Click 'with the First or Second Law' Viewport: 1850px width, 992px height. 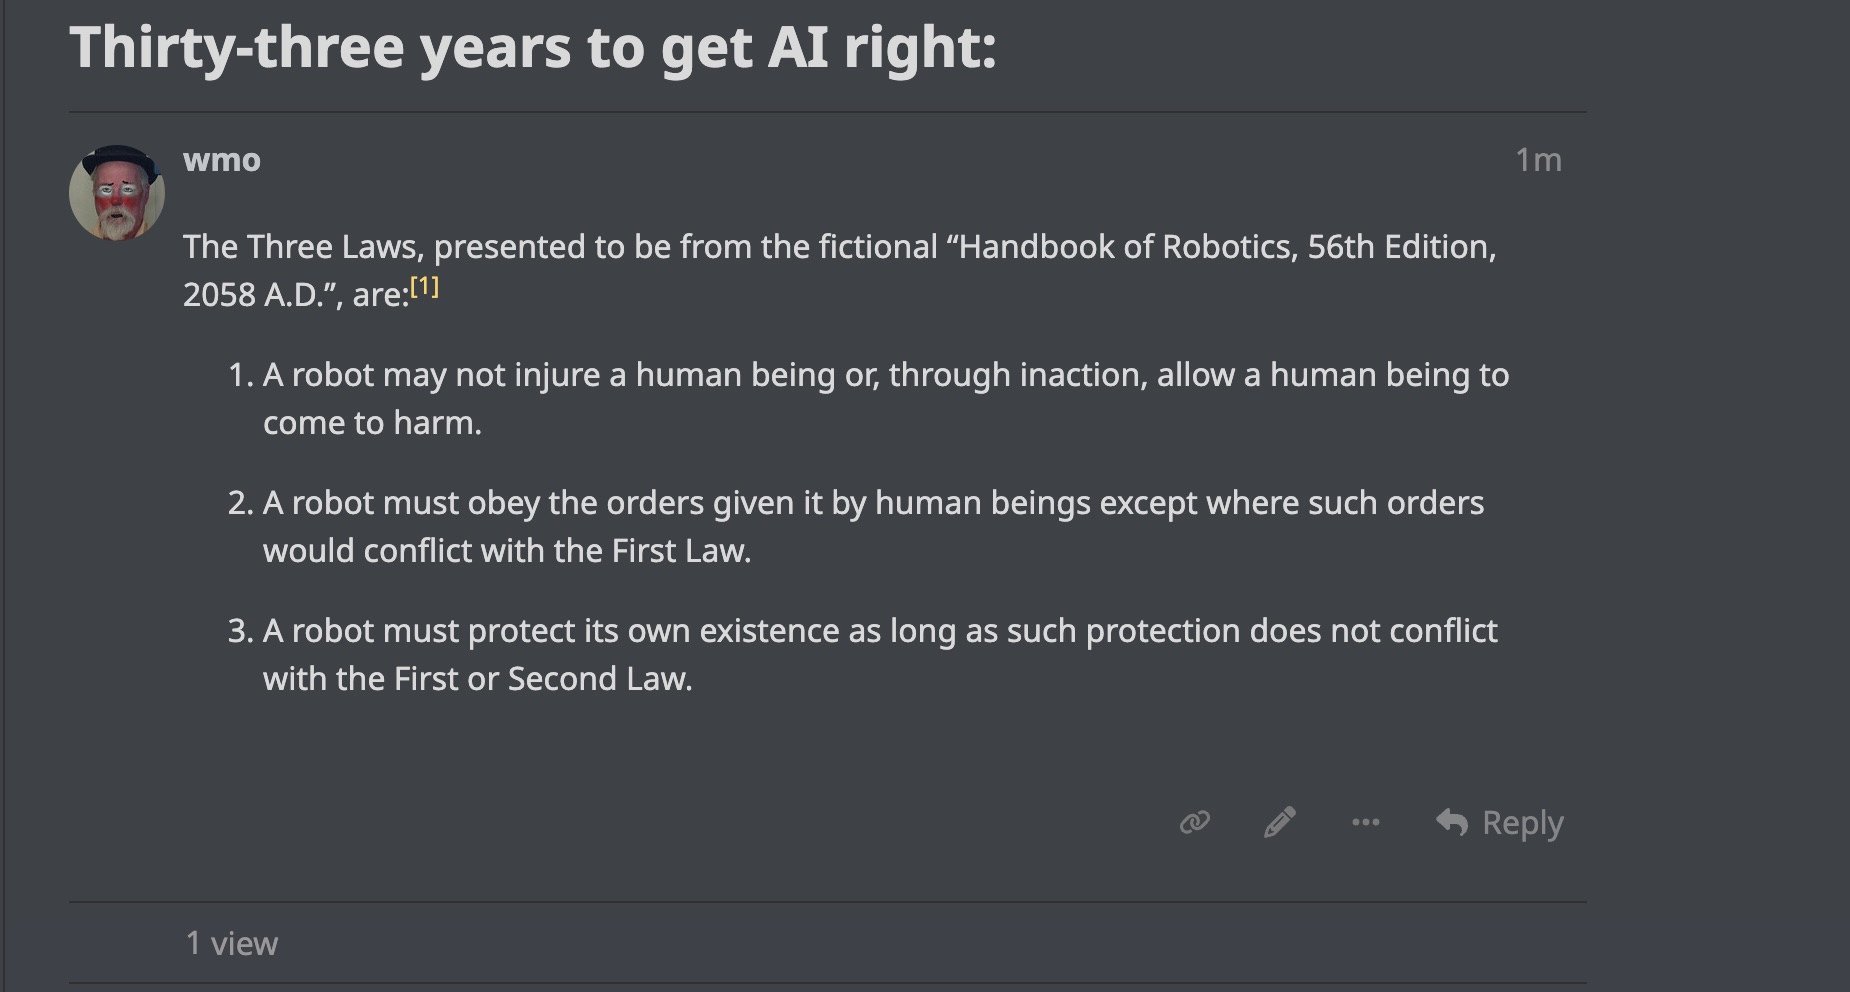click(x=477, y=679)
